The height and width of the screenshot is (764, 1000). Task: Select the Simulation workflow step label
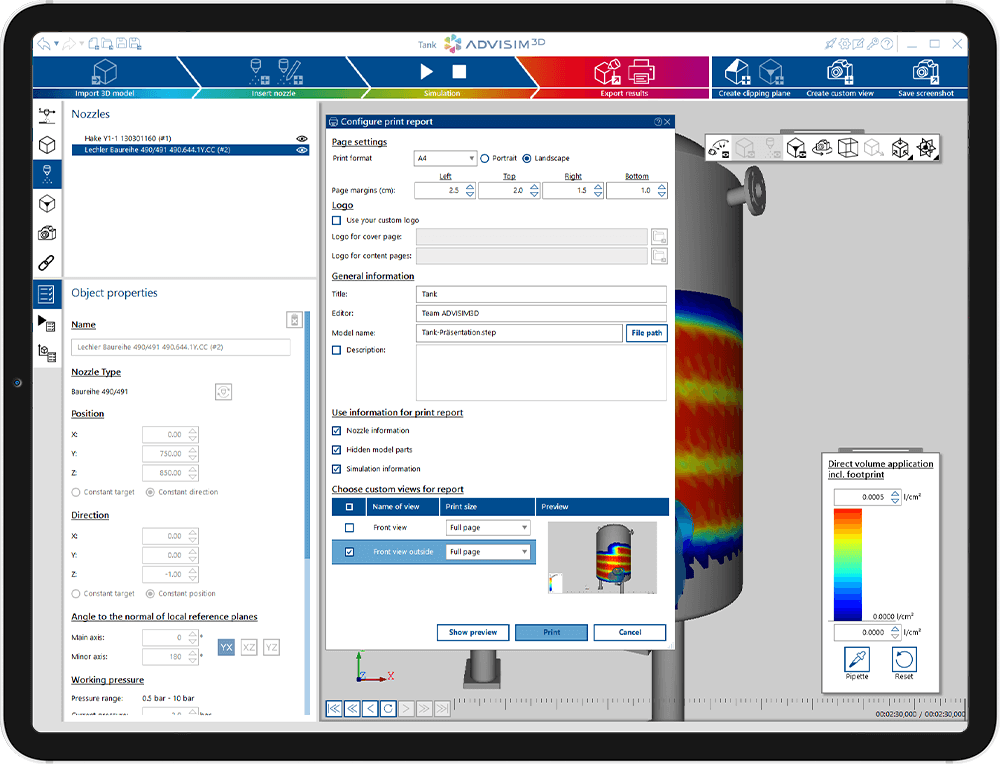pyautogui.click(x=442, y=93)
